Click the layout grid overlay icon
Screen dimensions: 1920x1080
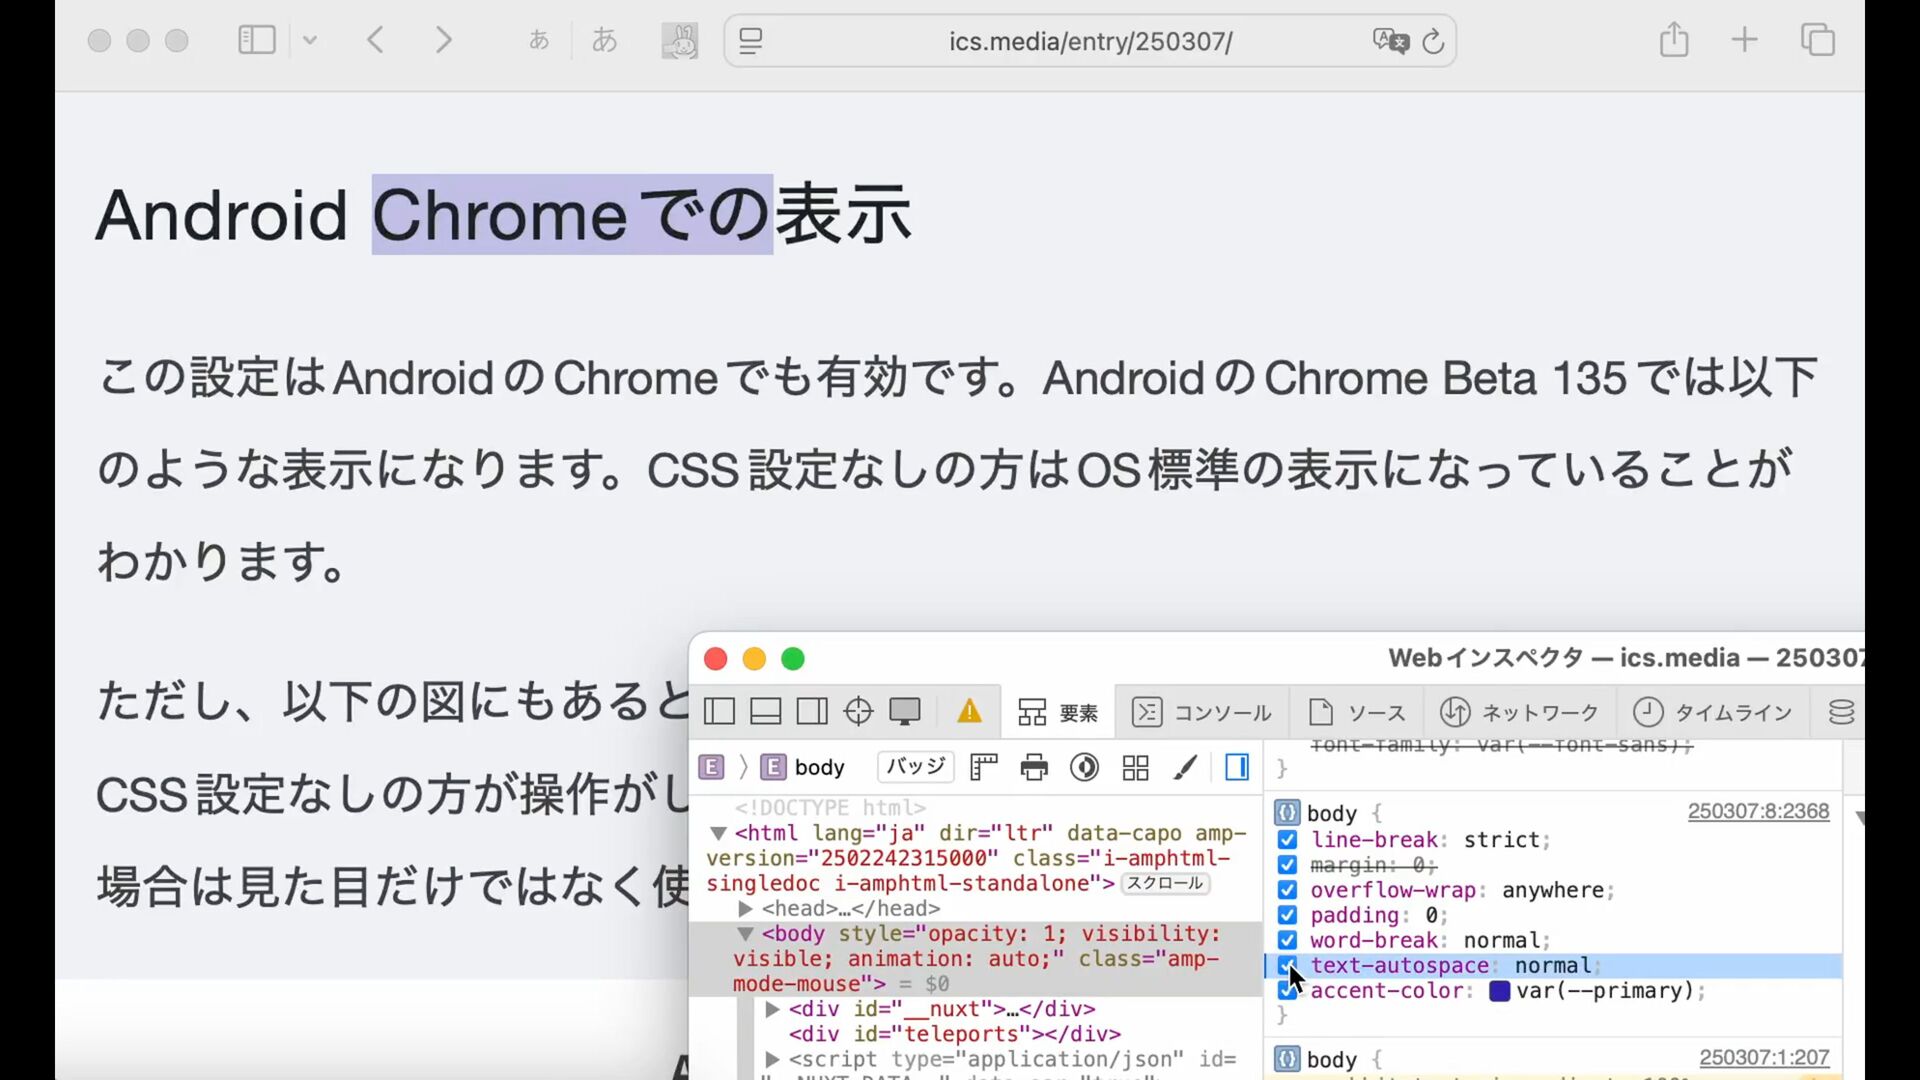tap(1135, 767)
